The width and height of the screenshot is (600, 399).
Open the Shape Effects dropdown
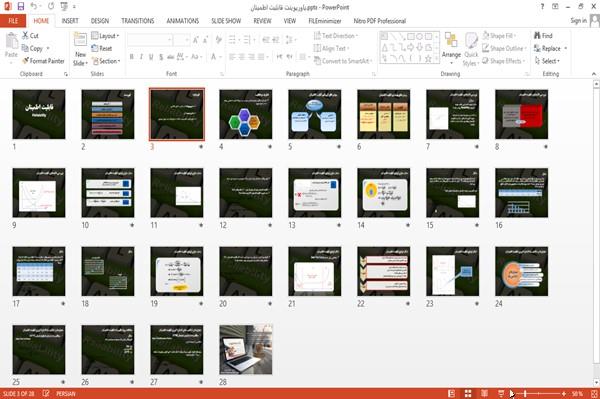[x=504, y=61]
